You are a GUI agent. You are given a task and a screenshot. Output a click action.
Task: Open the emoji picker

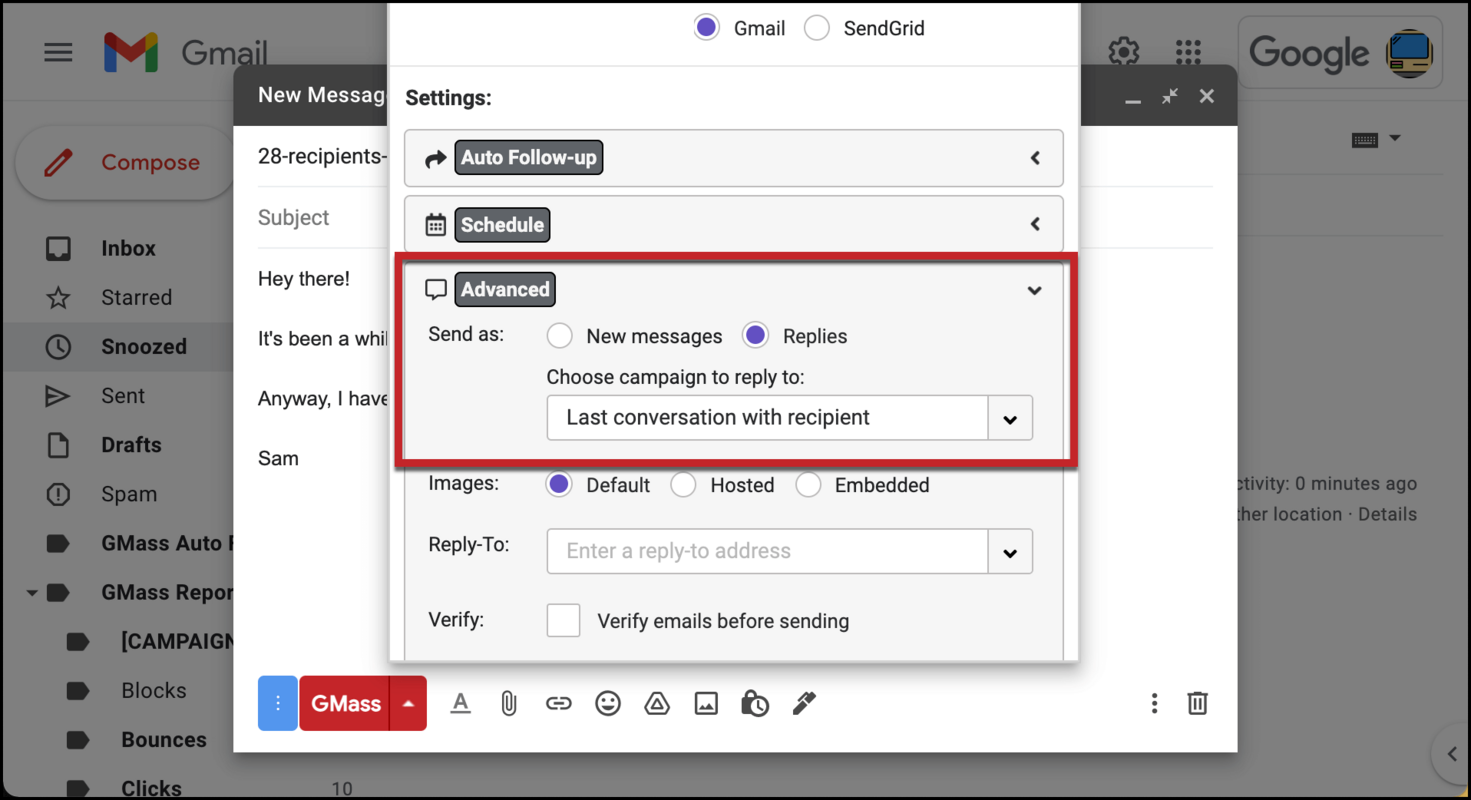click(608, 703)
